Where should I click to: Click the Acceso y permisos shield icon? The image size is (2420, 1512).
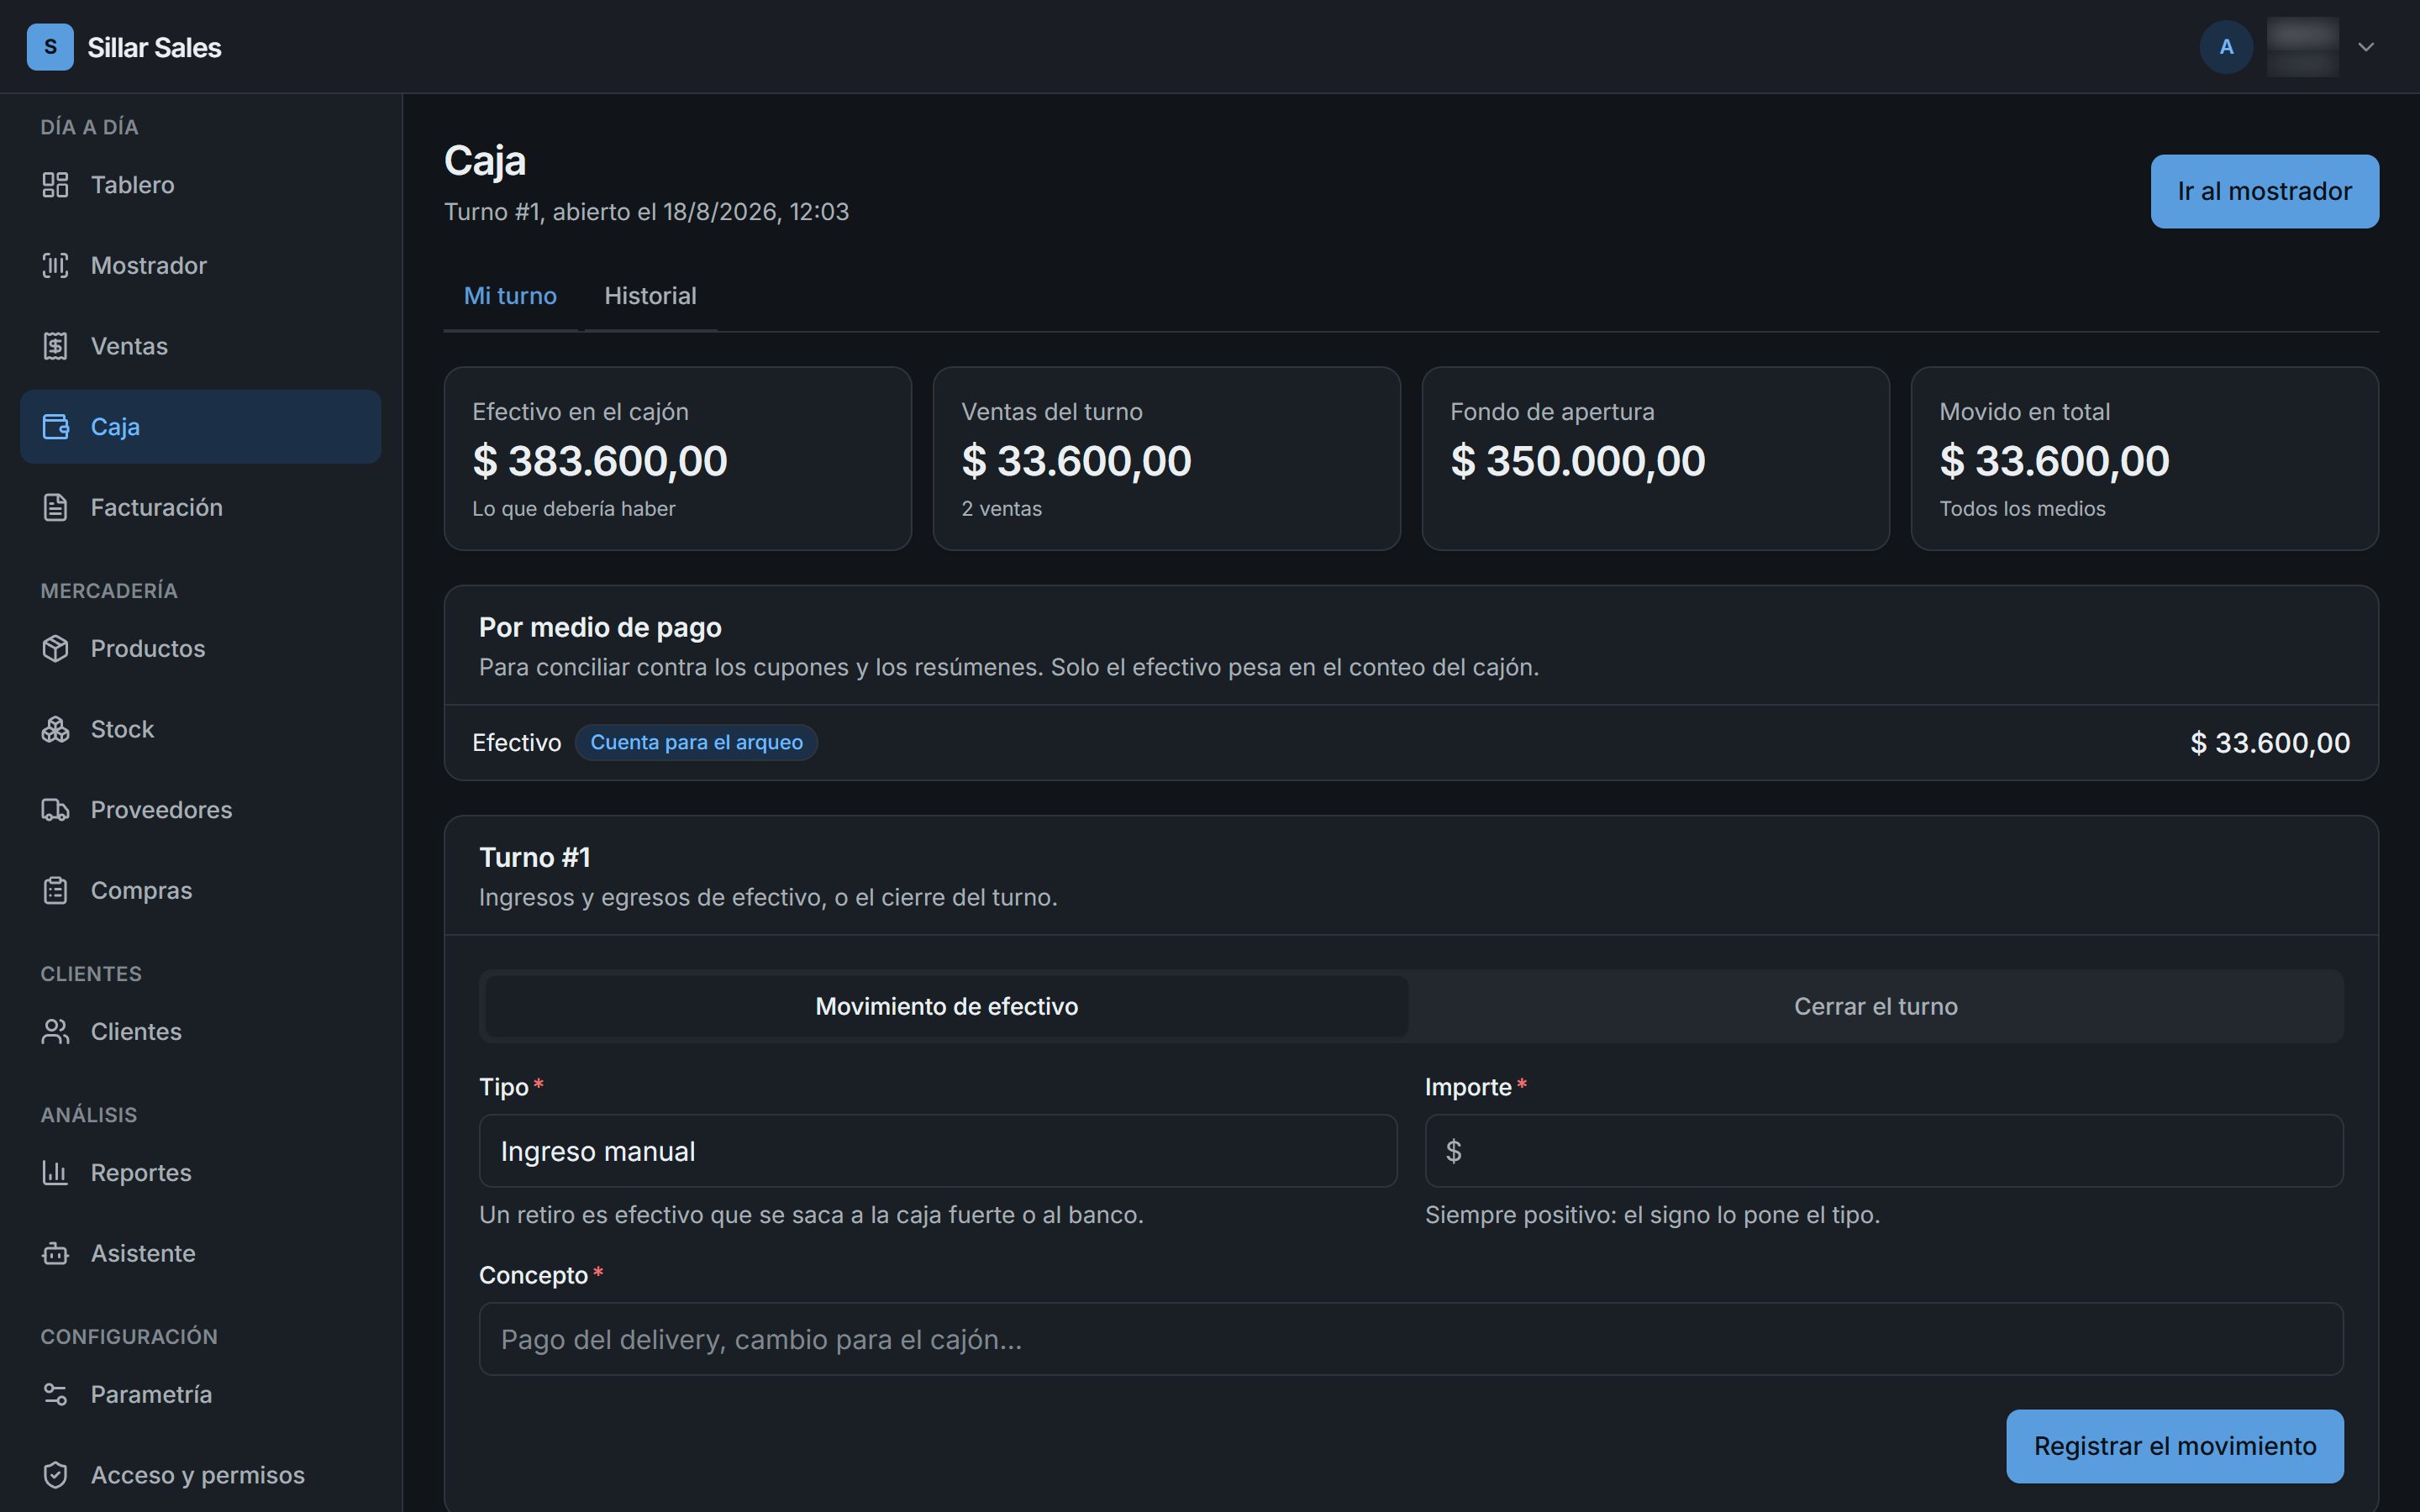coord(55,1475)
